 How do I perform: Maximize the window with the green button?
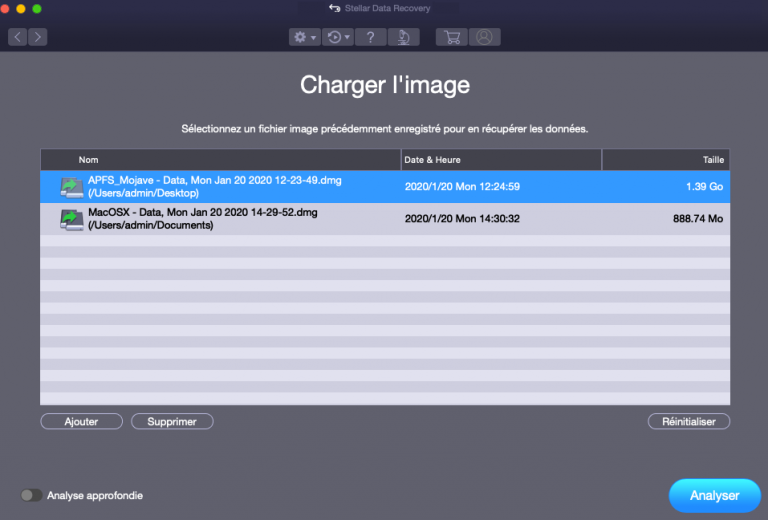coord(37,9)
